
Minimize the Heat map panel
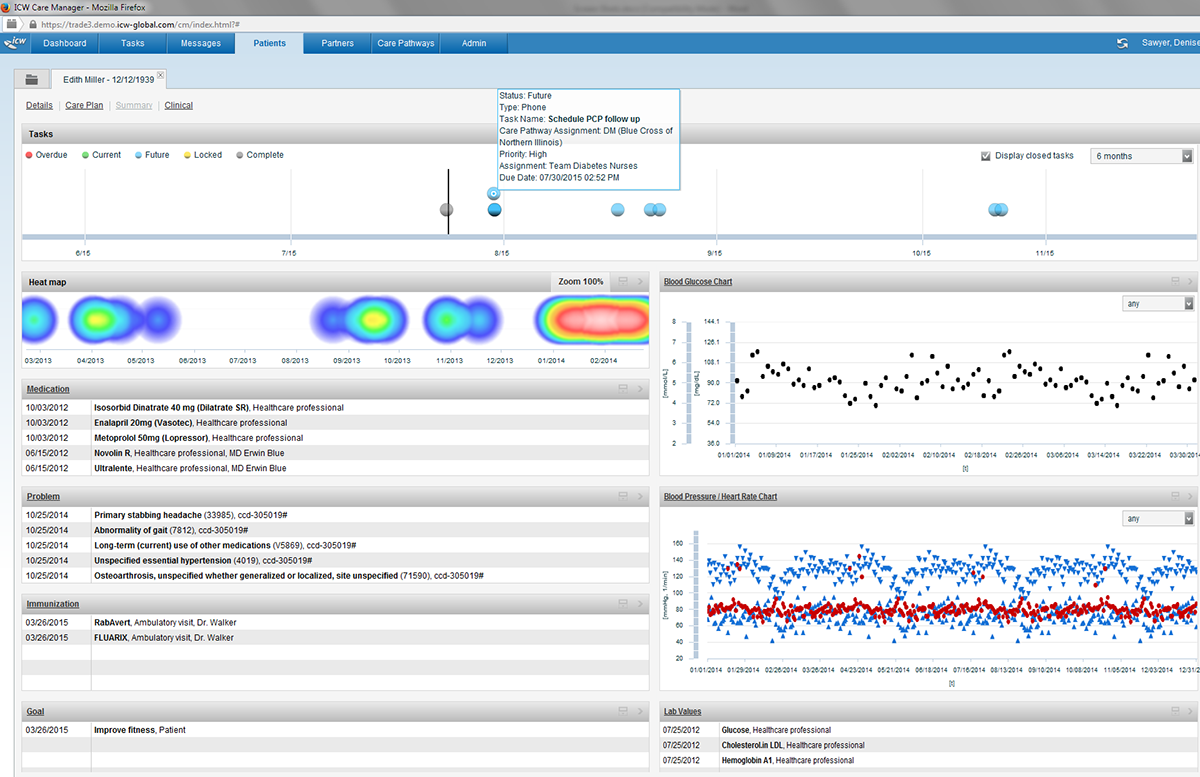622,281
